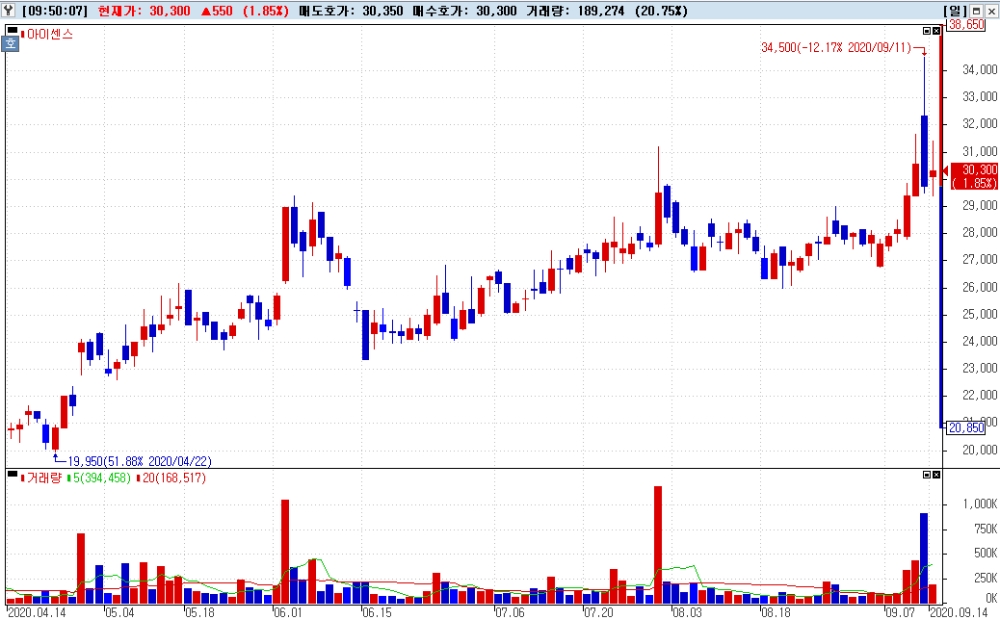Click the 19,950(51.88% 2020/04/22) low annotation
The image size is (1000, 620).
coord(140,461)
